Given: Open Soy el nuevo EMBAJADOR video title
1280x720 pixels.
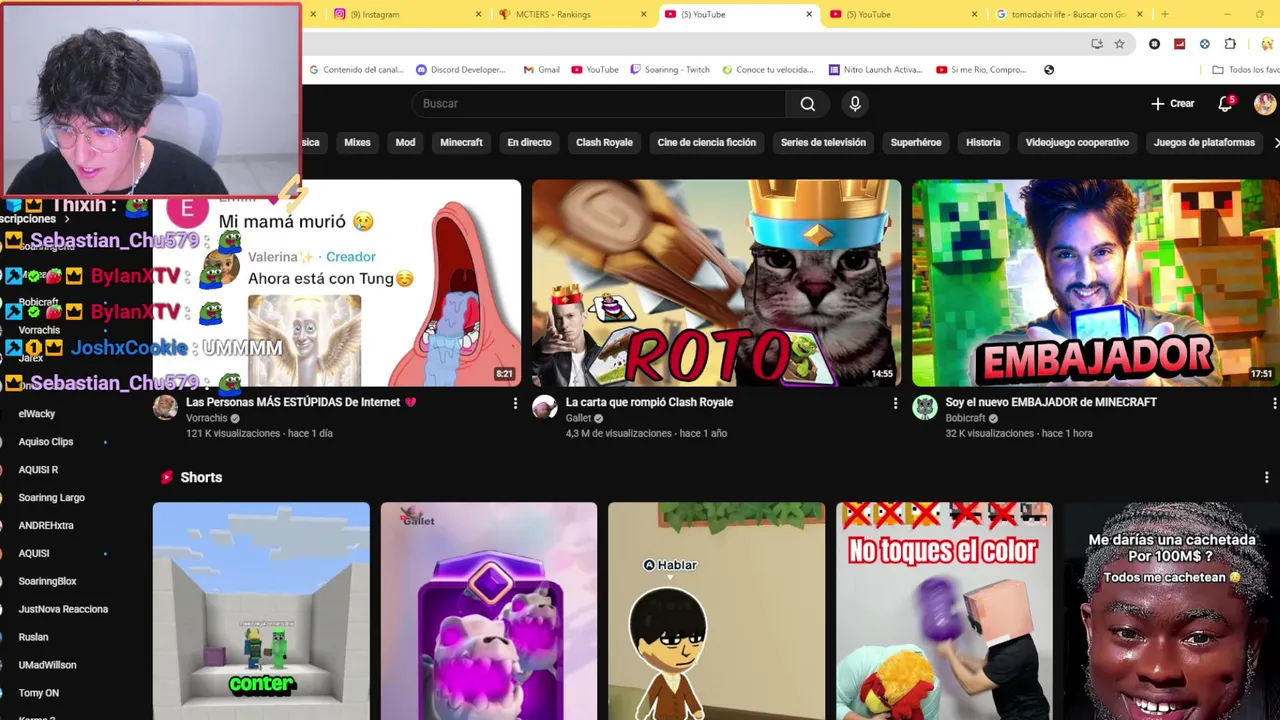Looking at the screenshot, I should (1051, 402).
